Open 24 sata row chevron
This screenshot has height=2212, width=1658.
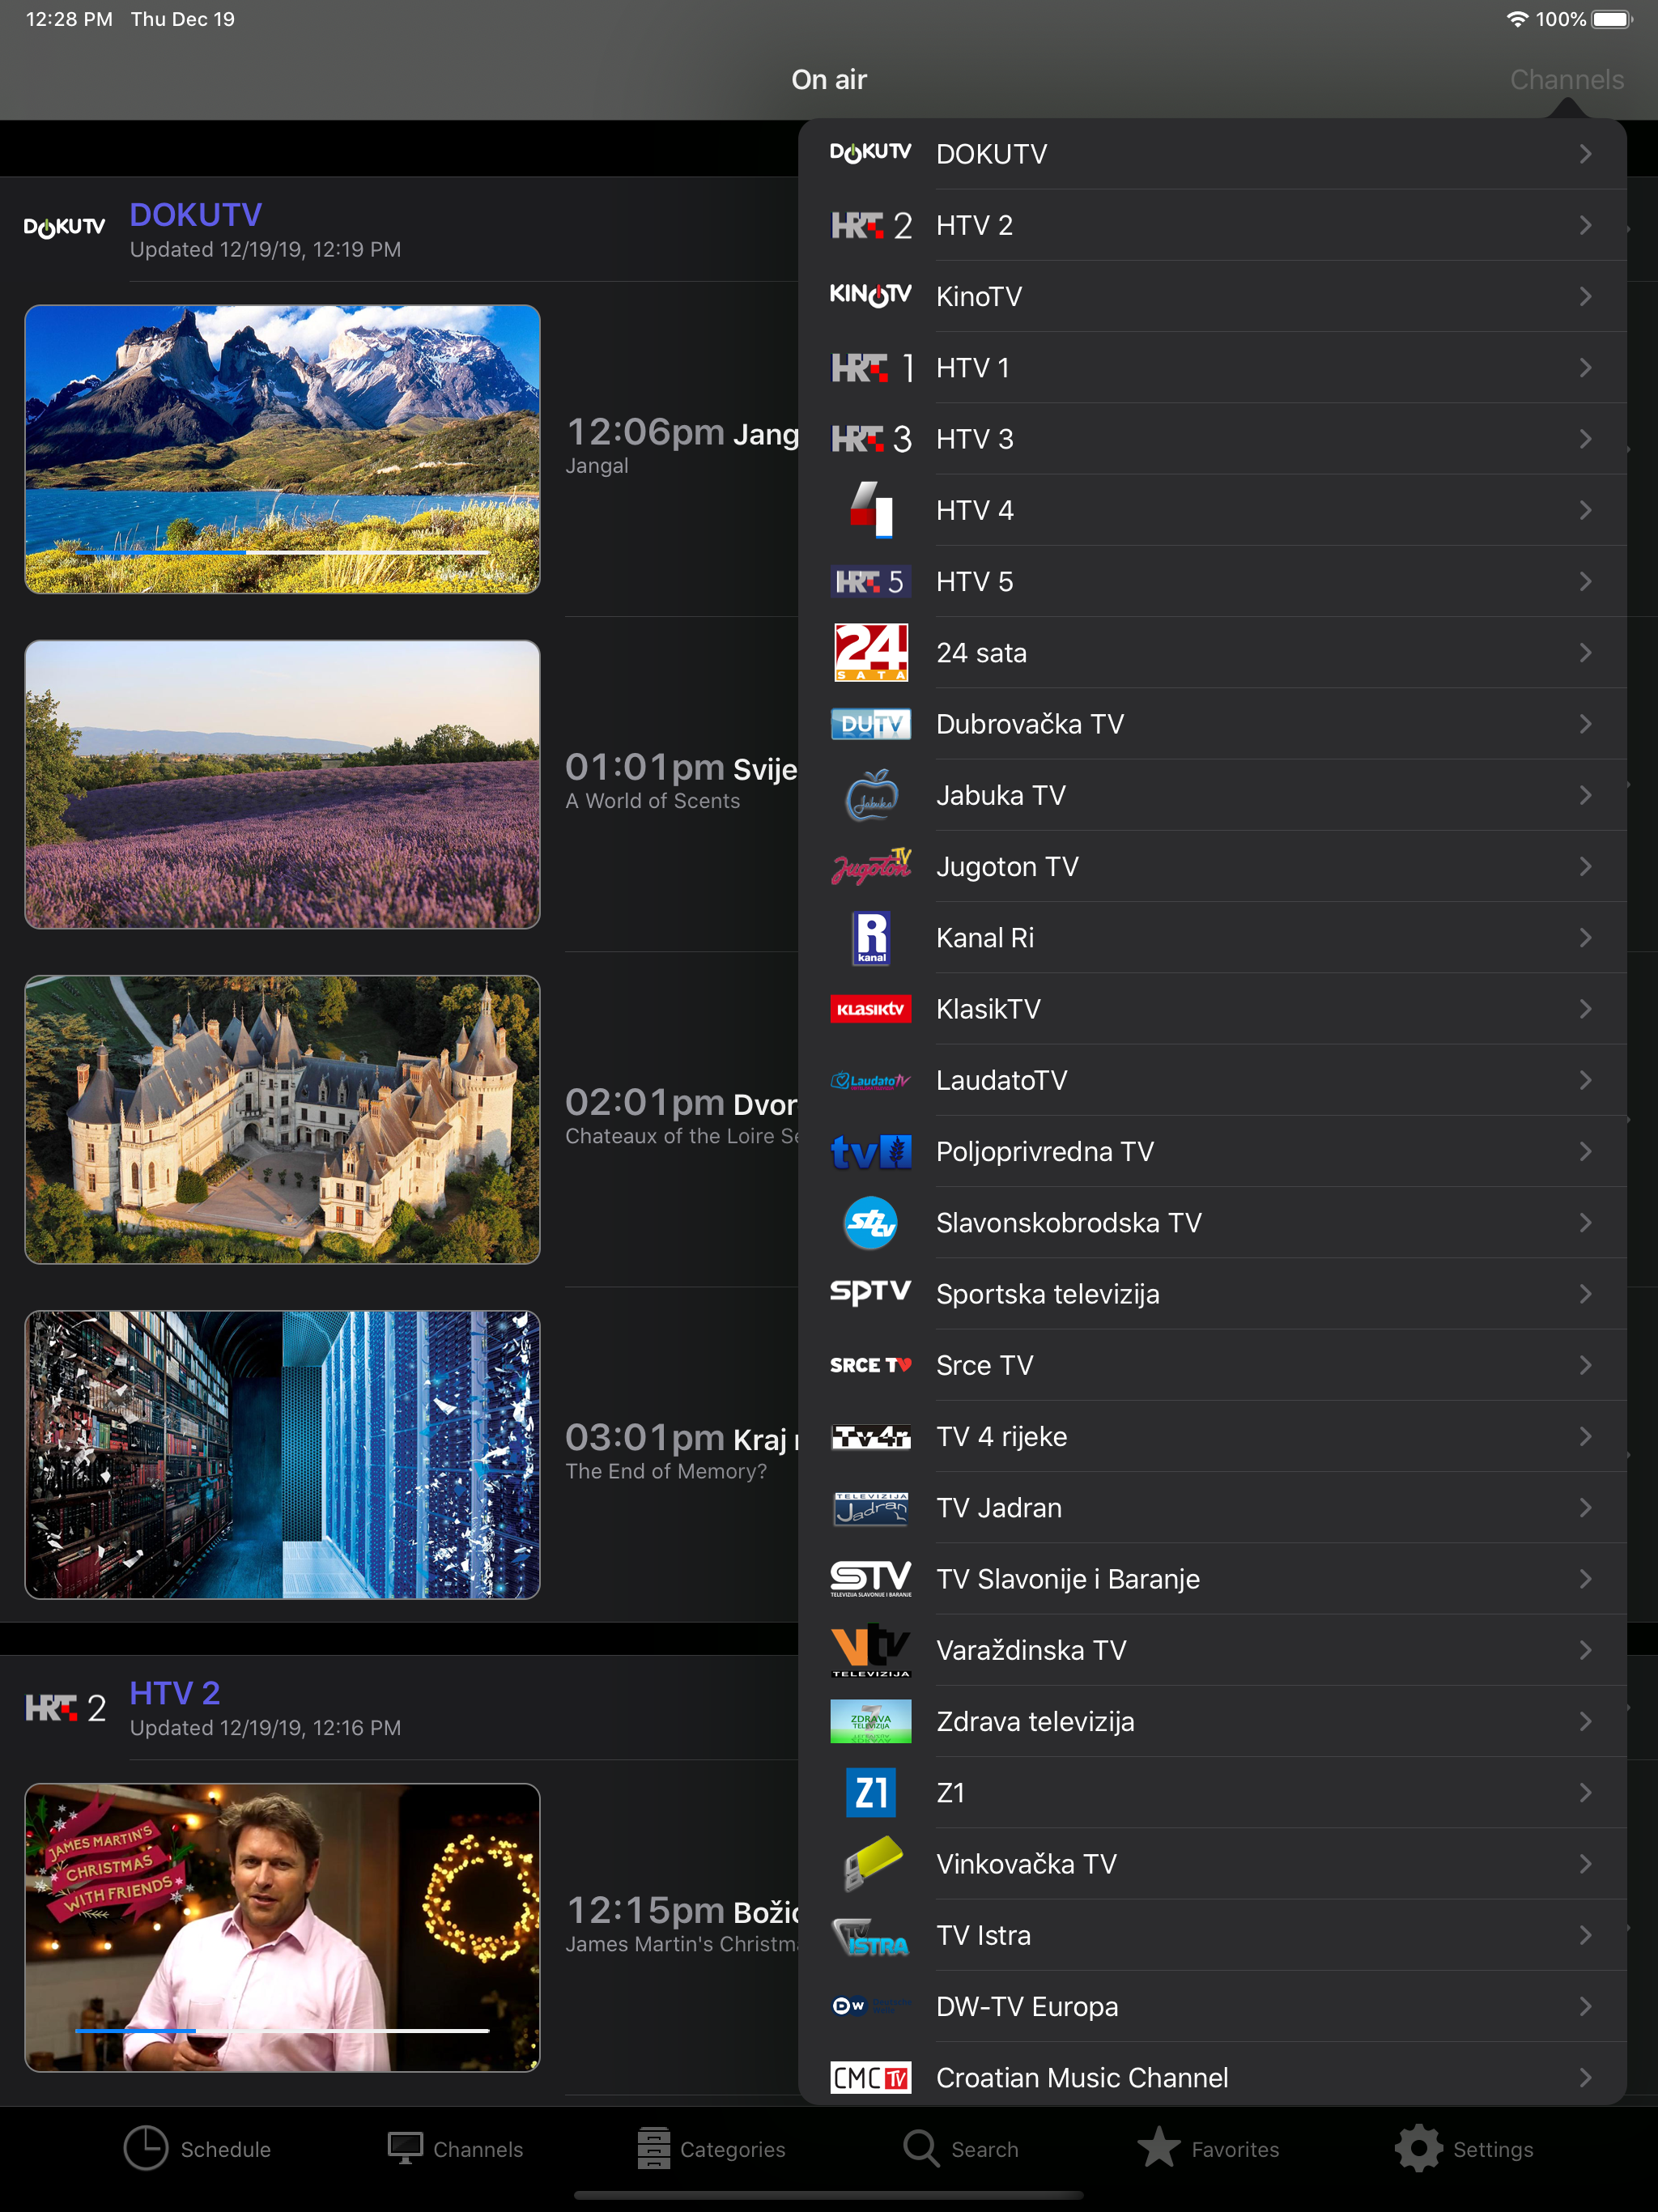click(x=1585, y=652)
